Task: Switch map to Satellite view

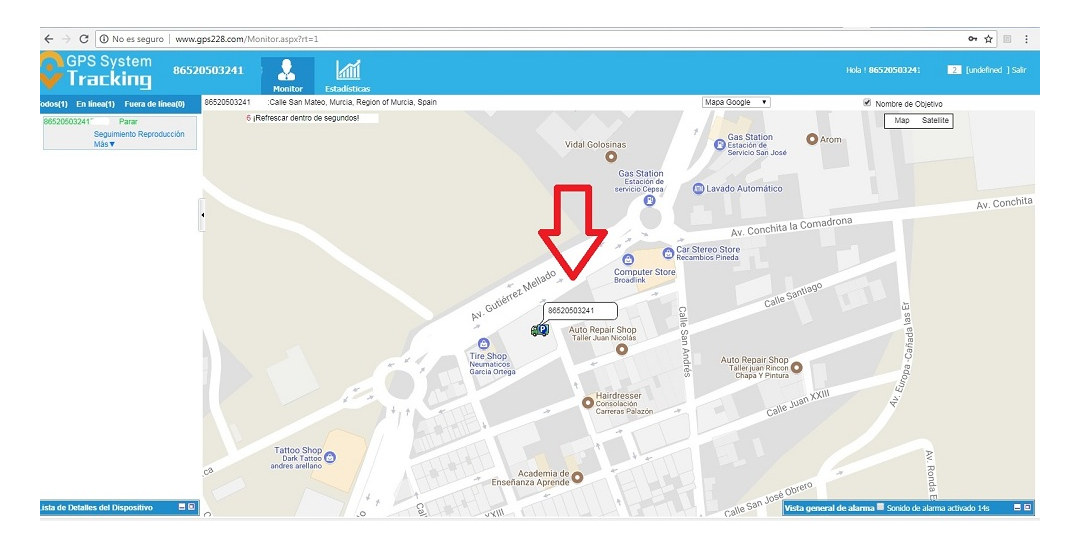Action: tap(935, 120)
